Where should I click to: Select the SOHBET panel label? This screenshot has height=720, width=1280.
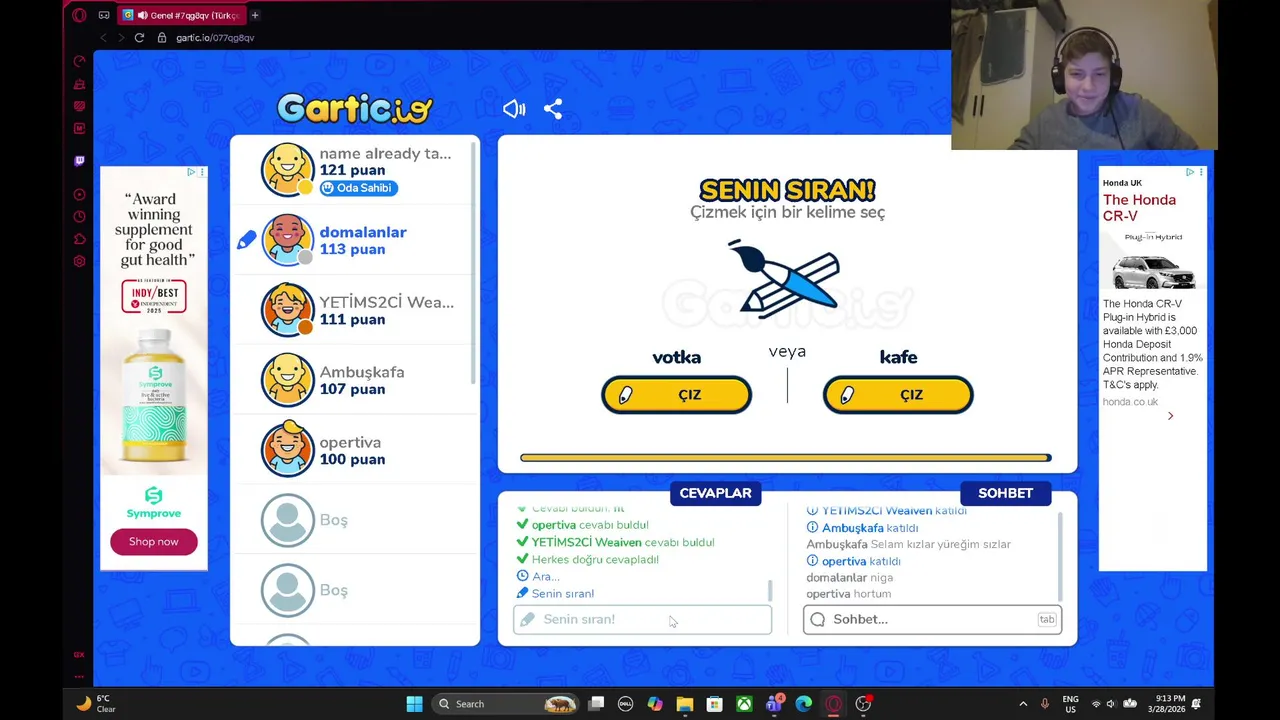[1005, 493]
